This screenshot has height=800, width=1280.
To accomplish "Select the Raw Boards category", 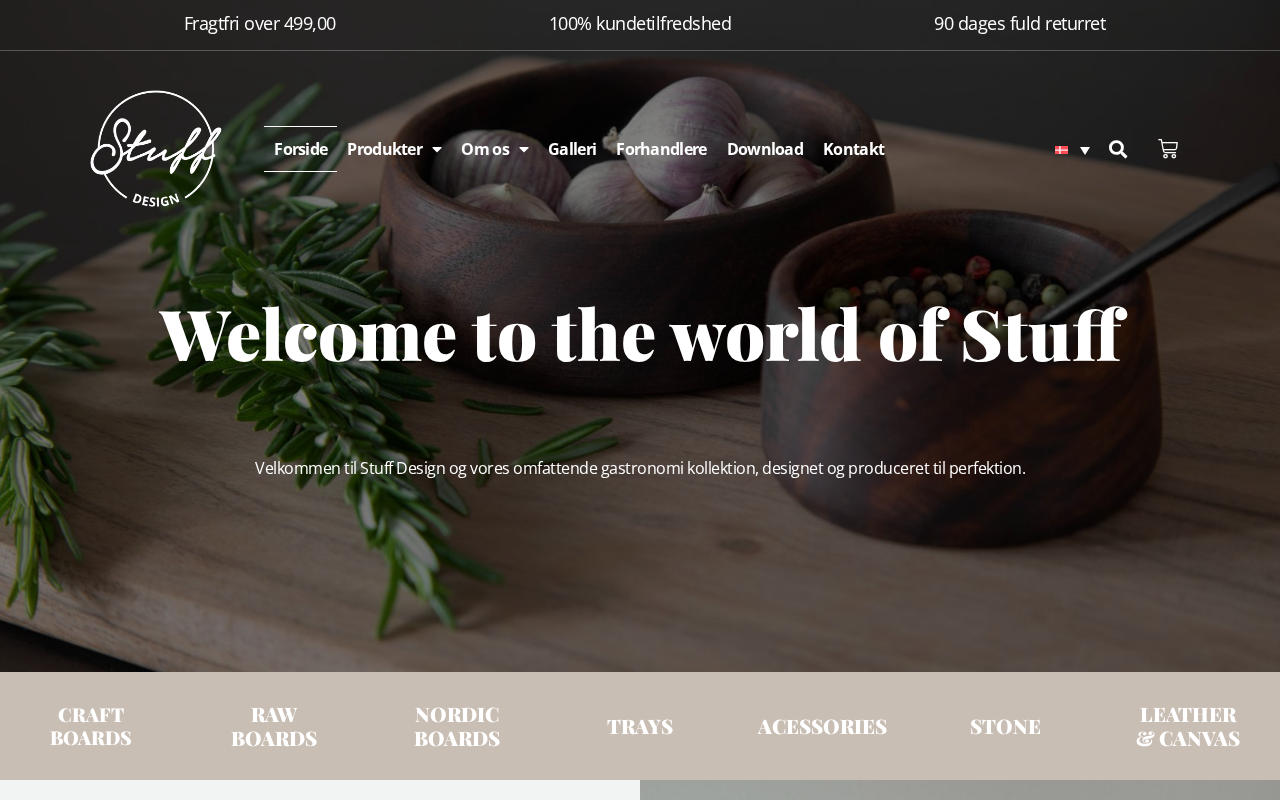I will (x=274, y=726).
